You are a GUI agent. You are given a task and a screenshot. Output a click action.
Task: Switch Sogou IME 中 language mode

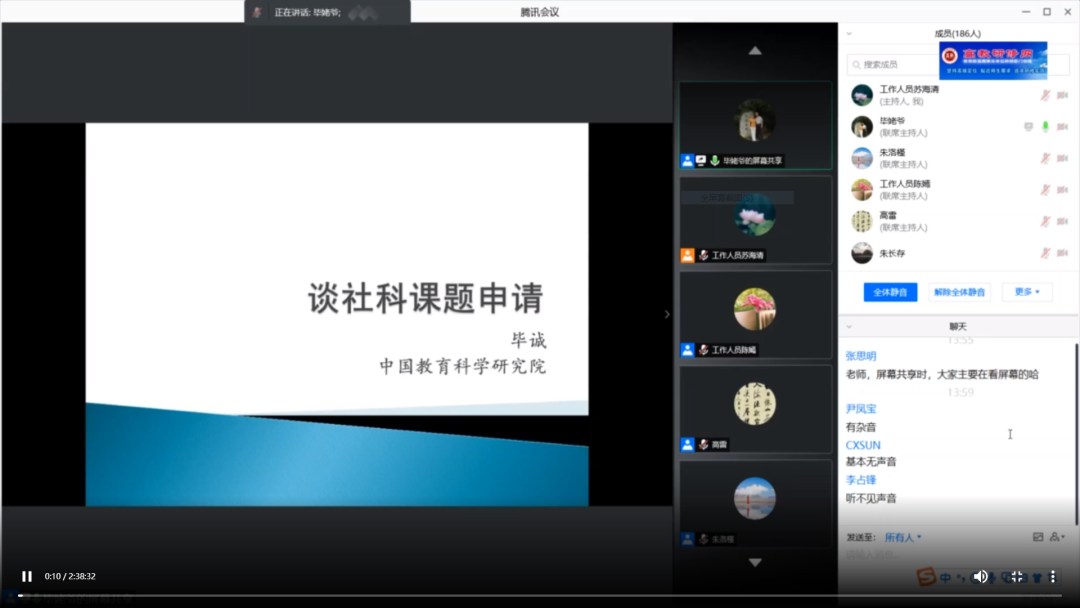tap(946, 578)
